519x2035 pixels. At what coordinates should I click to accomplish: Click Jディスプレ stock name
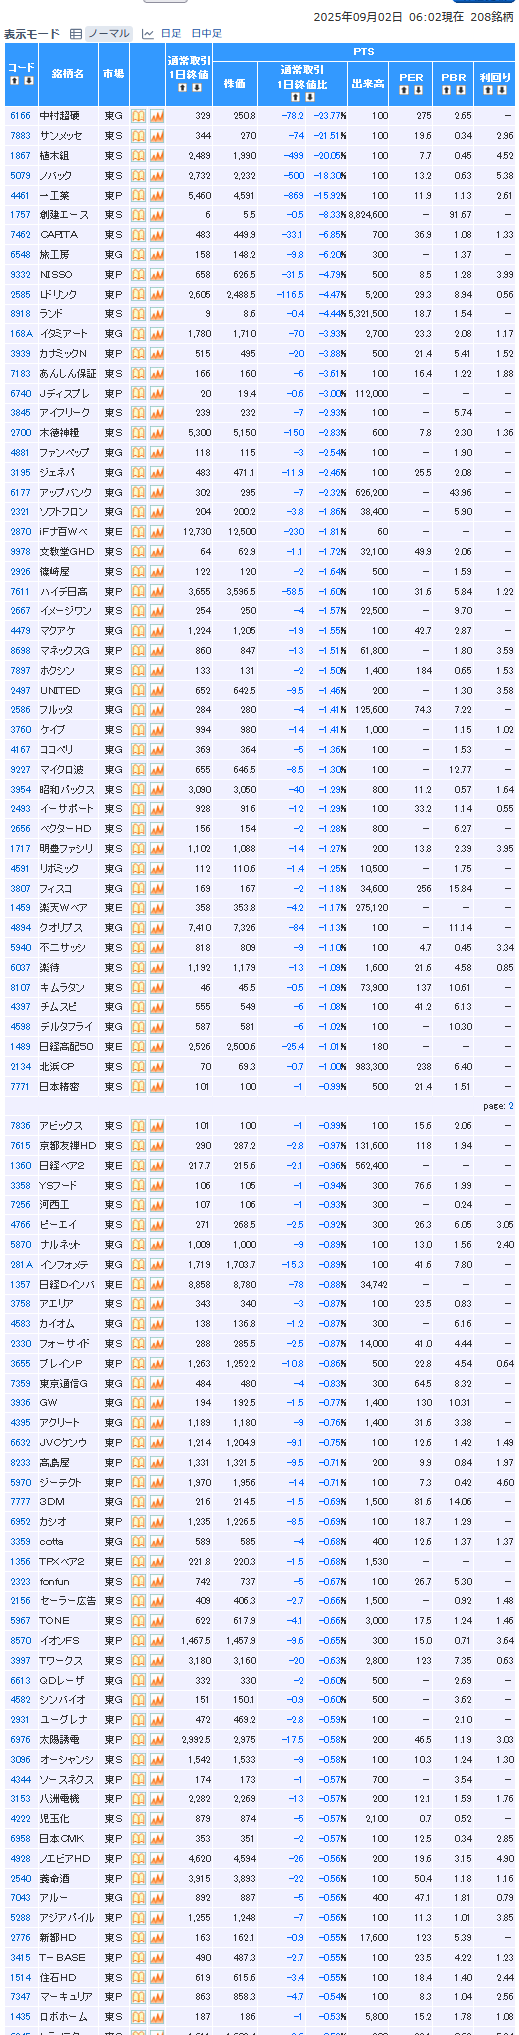pos(64,394)
